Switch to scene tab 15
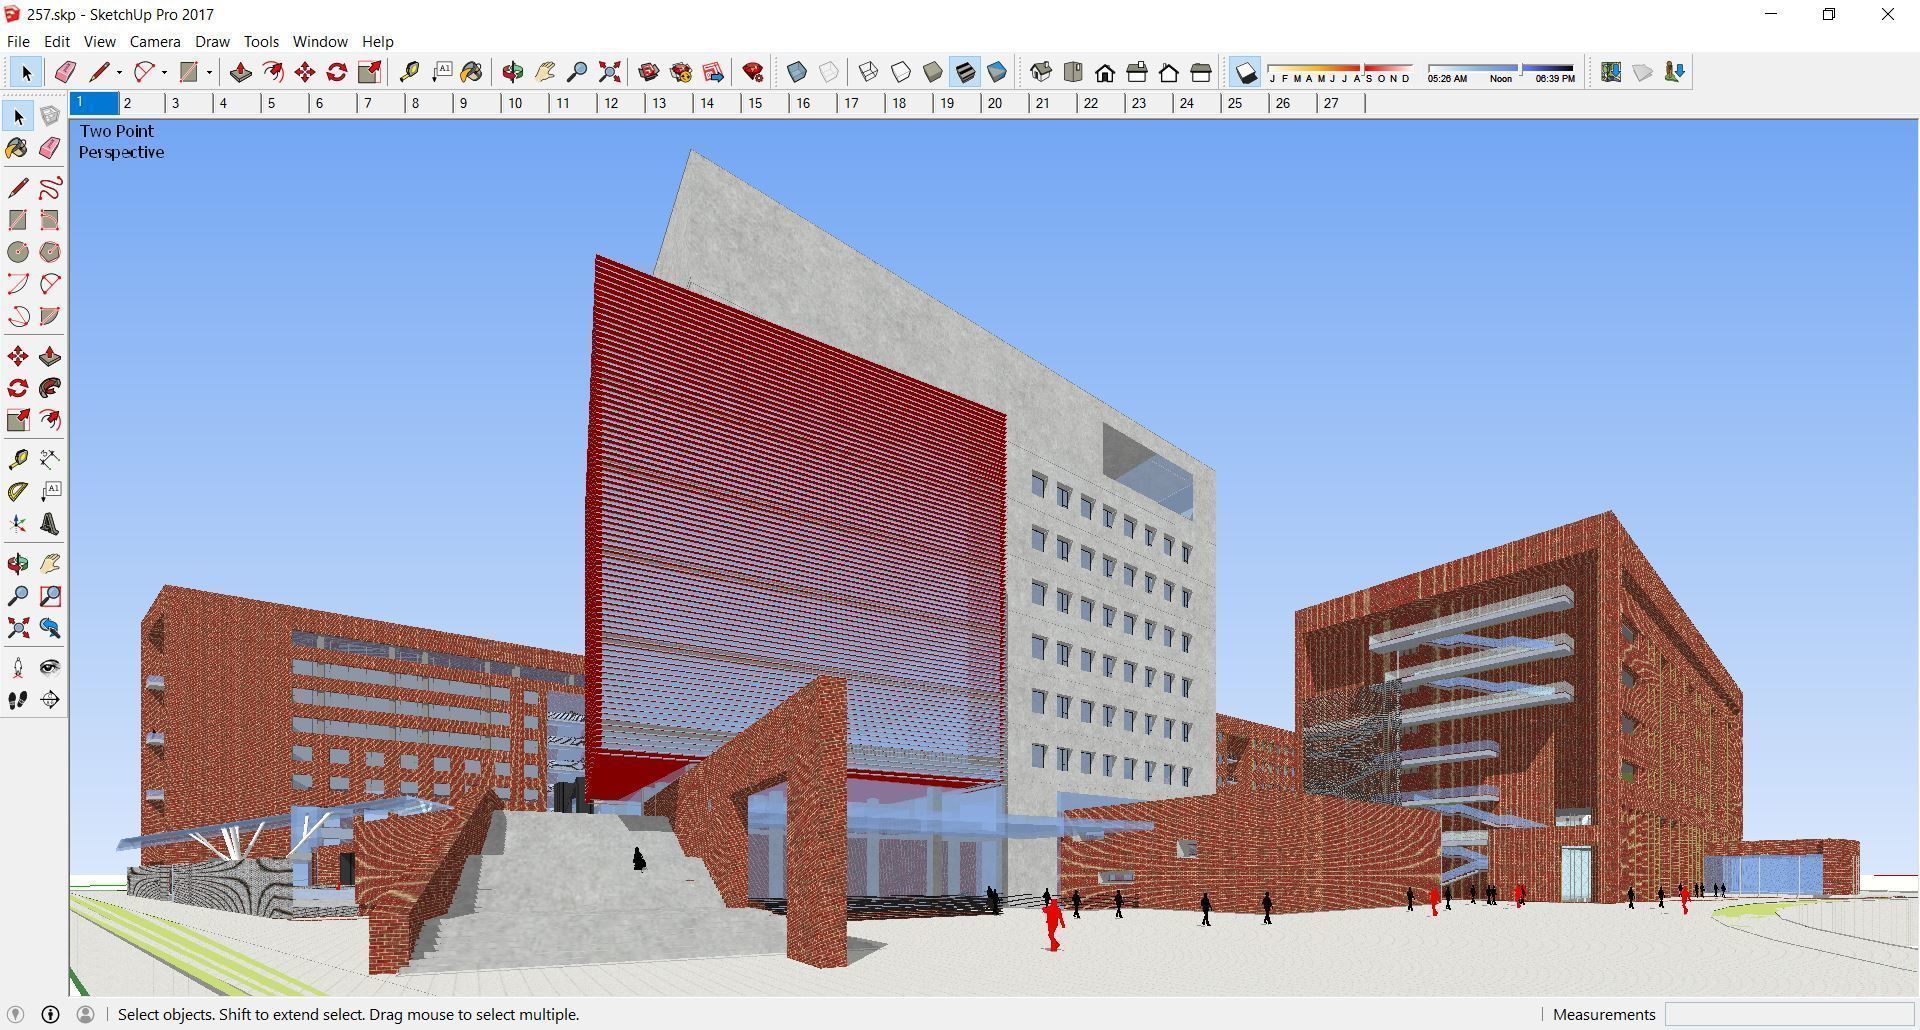This screenshot has width=1920, height=1030. pos(767,103)
